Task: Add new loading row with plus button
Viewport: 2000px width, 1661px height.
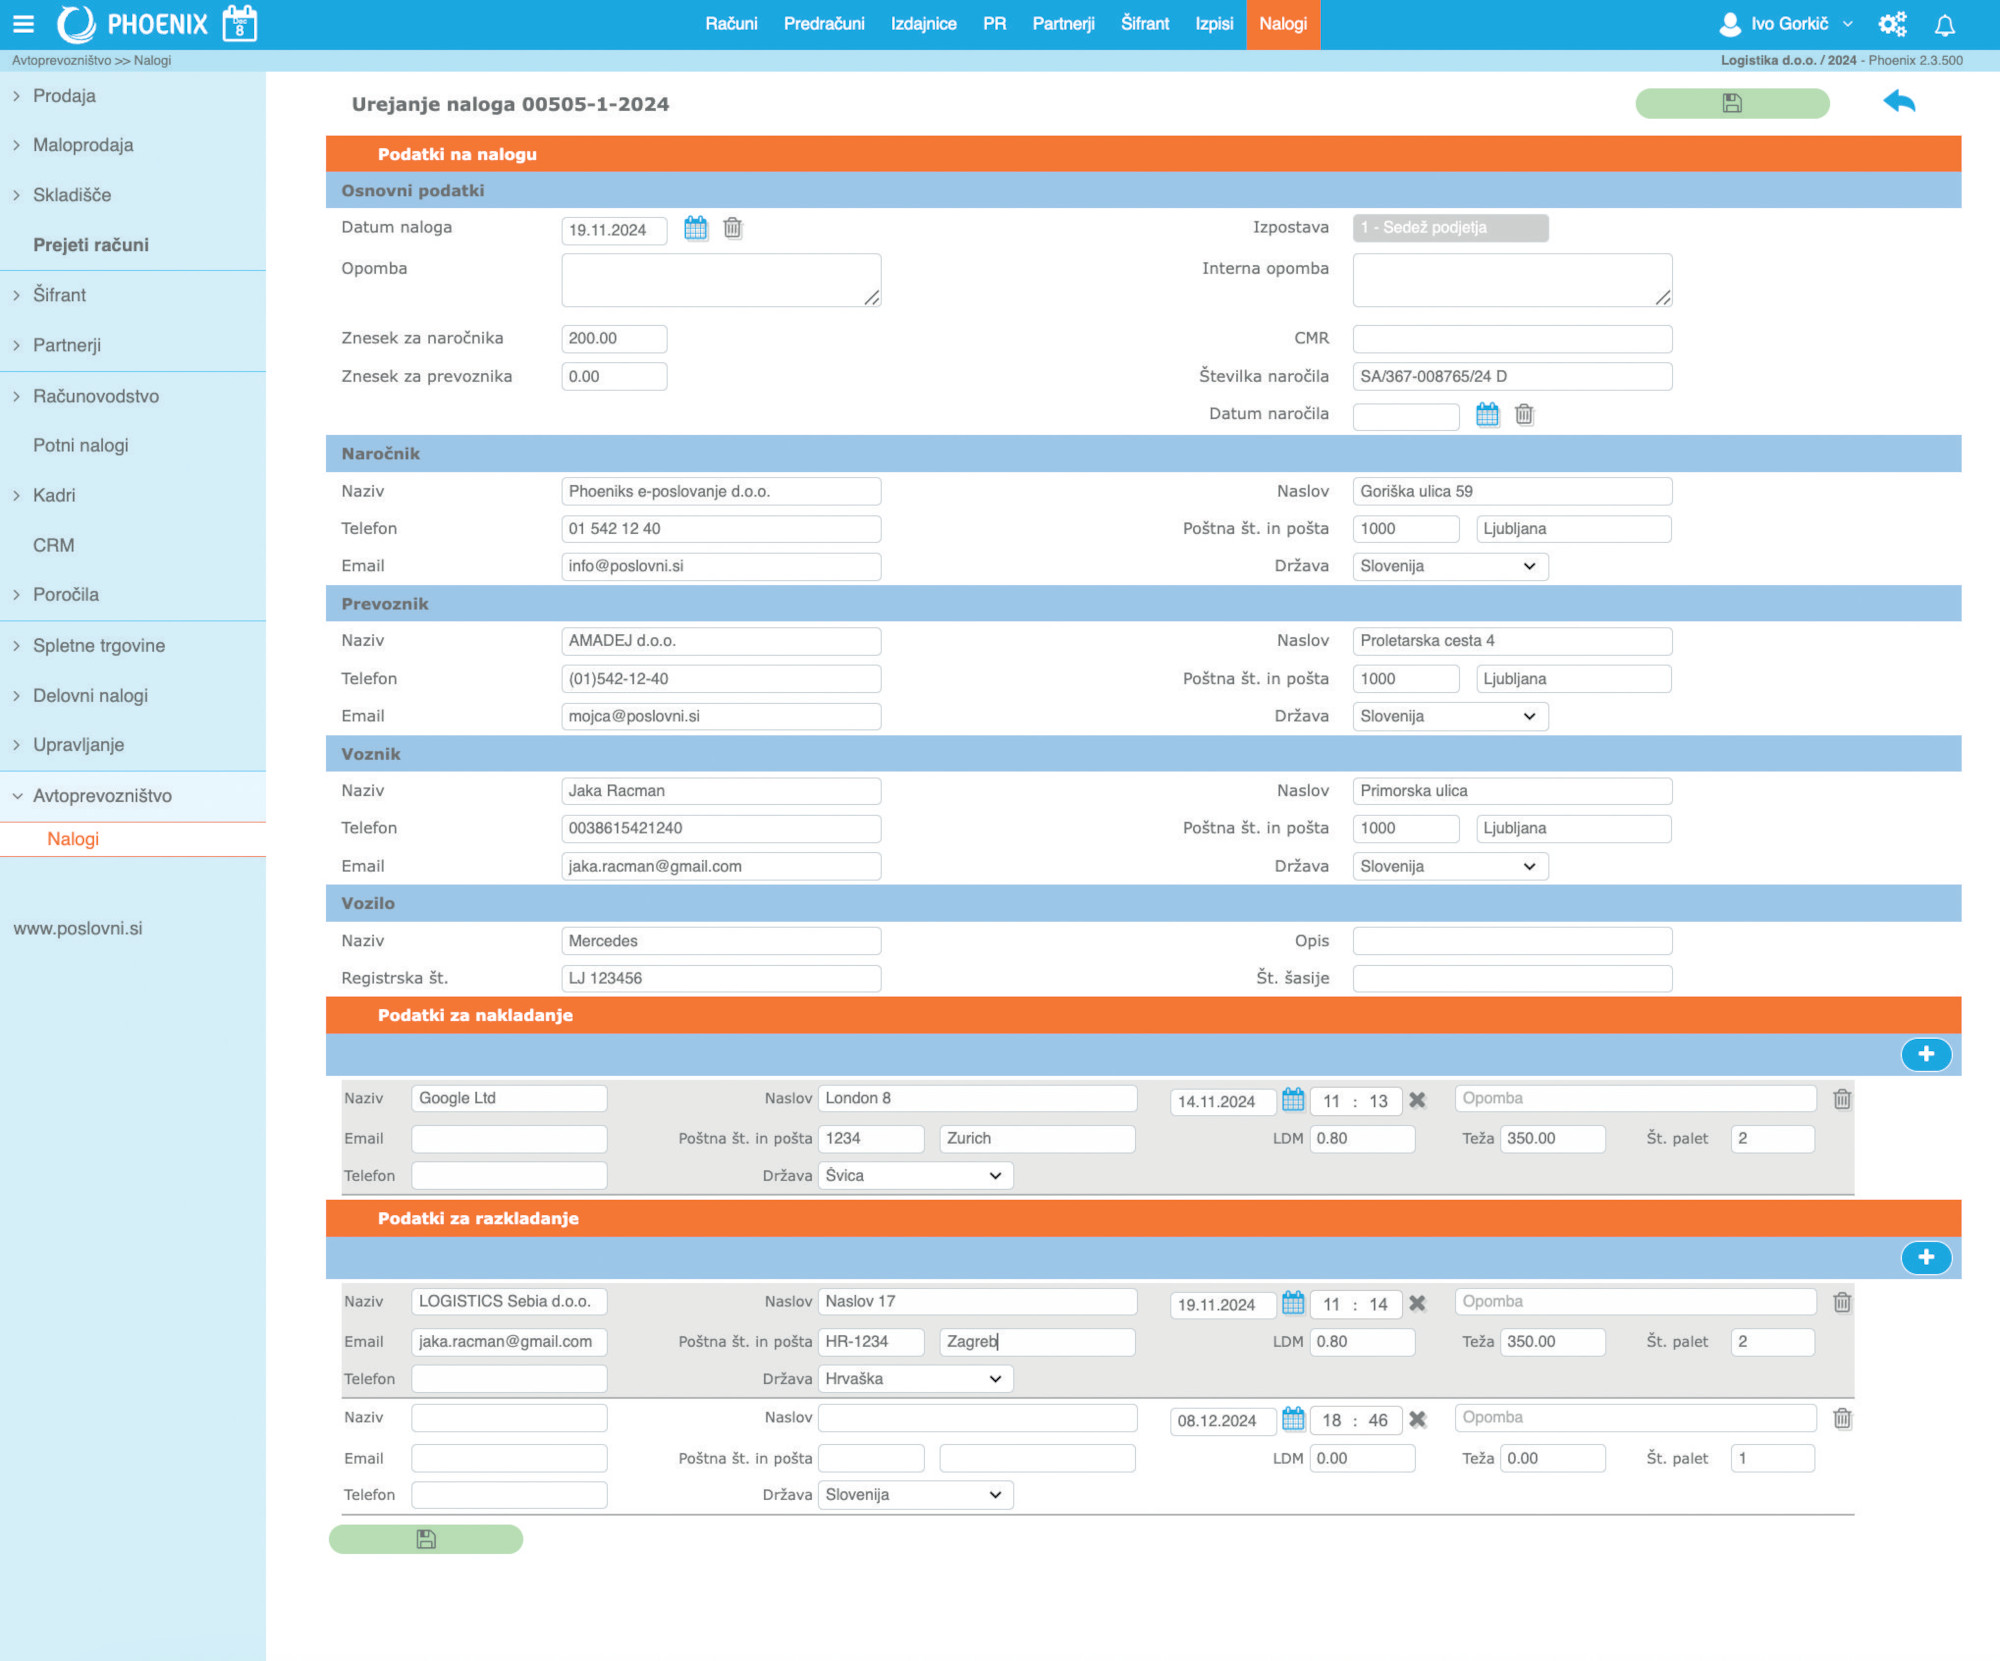Action: pyautogui.click(x=1925, y=1054)
